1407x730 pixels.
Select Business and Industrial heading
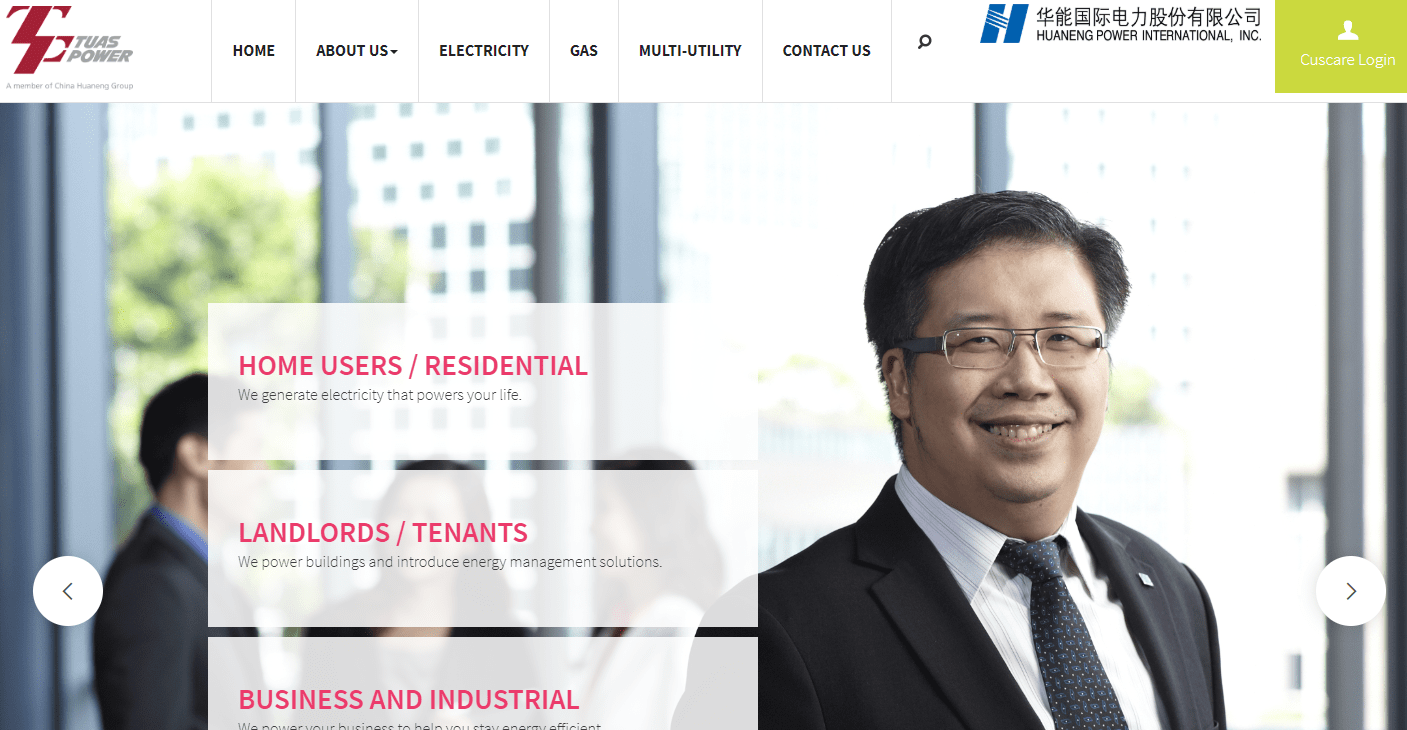point(409,700)
